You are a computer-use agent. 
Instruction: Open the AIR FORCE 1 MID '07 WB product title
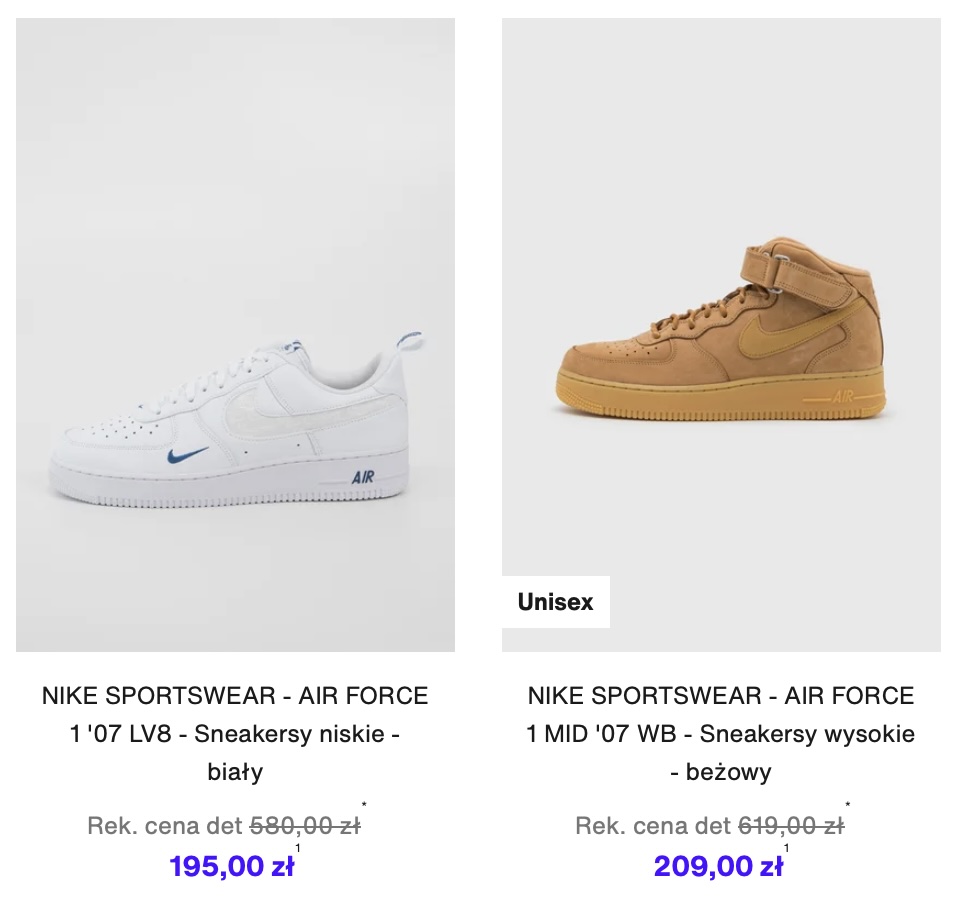click(721, 734)
